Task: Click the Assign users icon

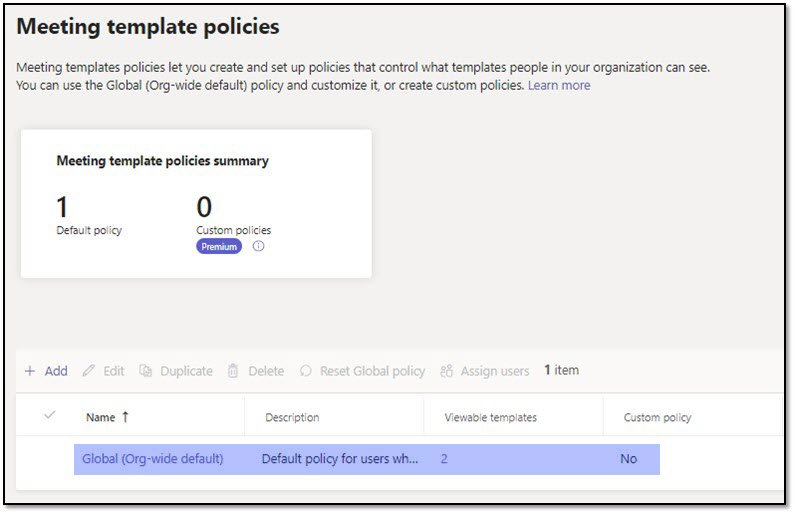Action: coord(447,371)
